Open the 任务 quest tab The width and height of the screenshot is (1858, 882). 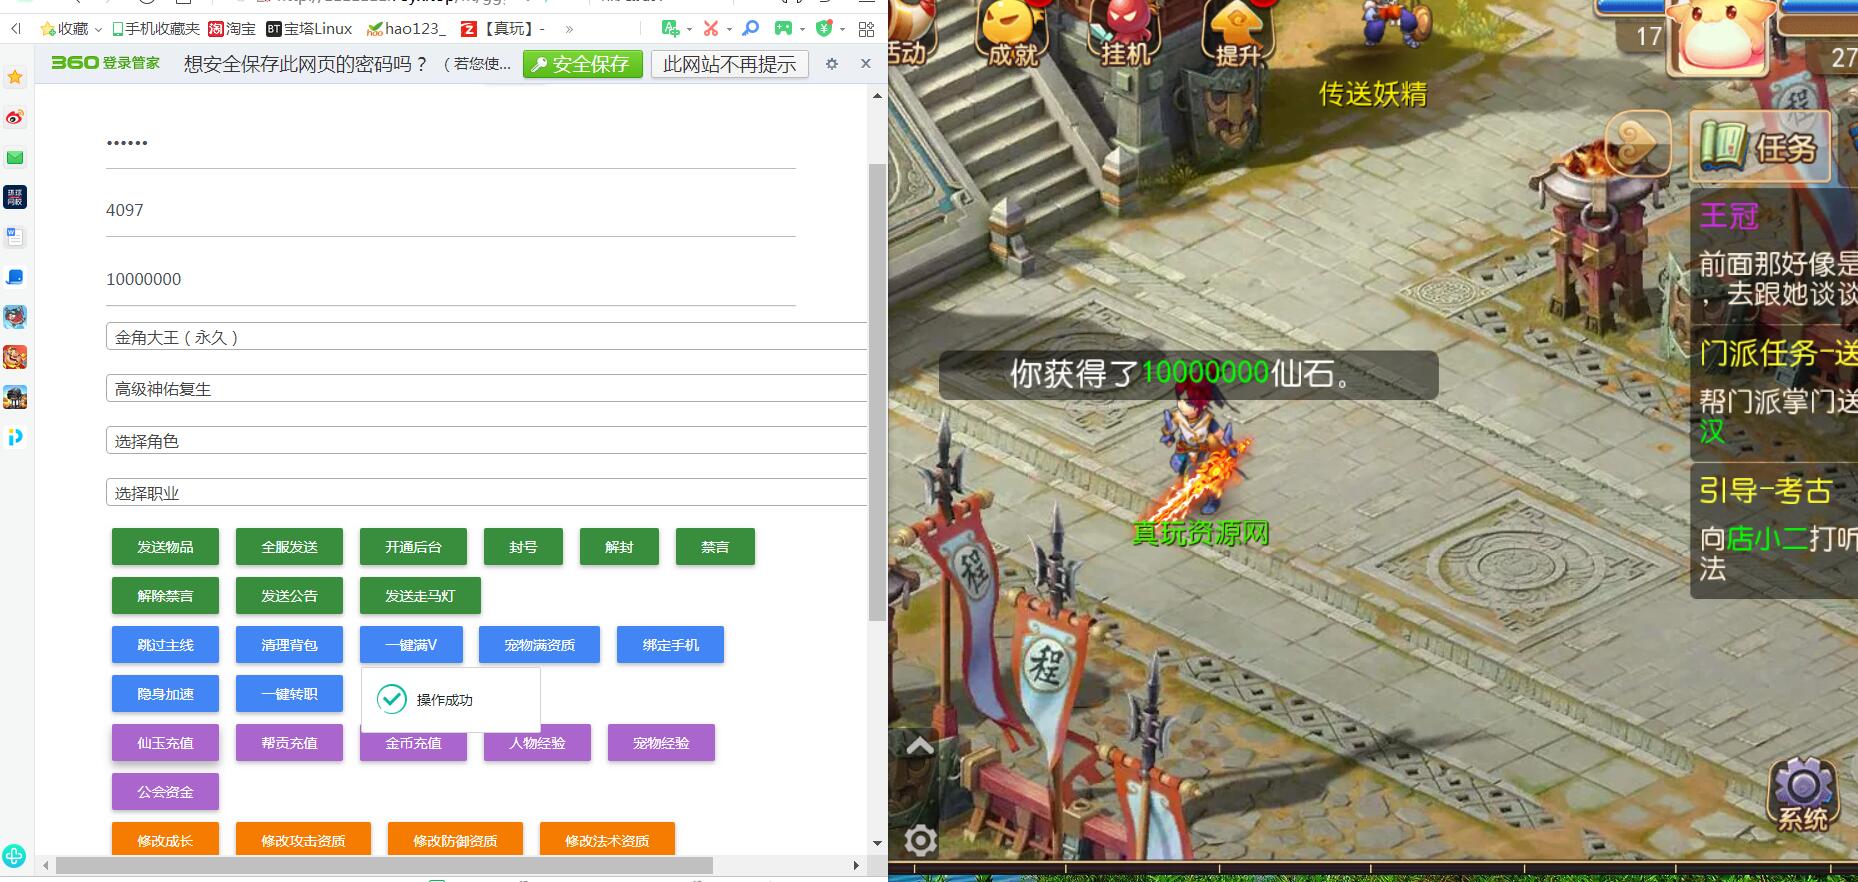click(x=1762, y=148)
